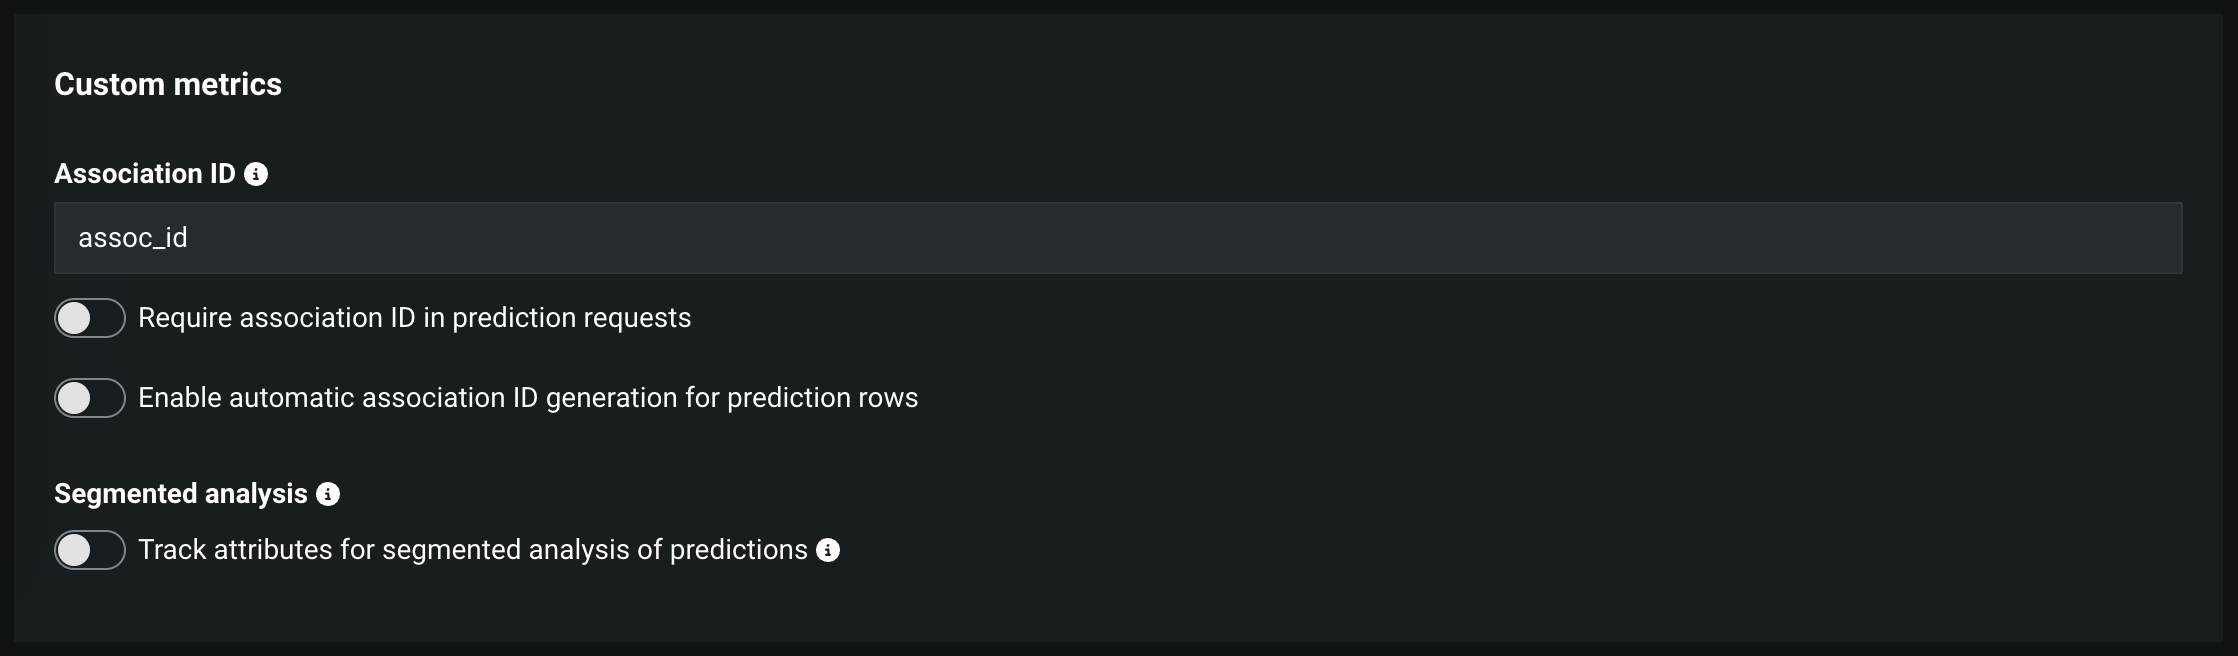Click the assoc_id text in the field

(x=133, y=238)
